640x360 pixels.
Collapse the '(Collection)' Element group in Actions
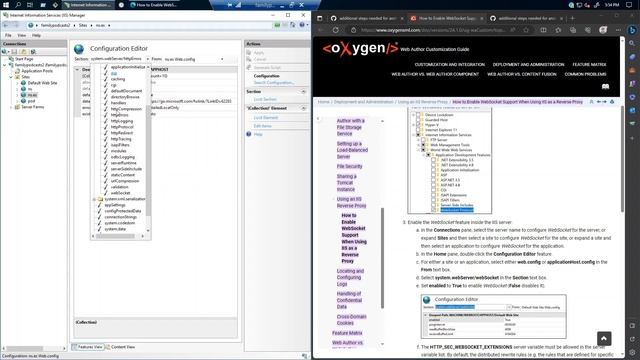(x=303, y=109)
